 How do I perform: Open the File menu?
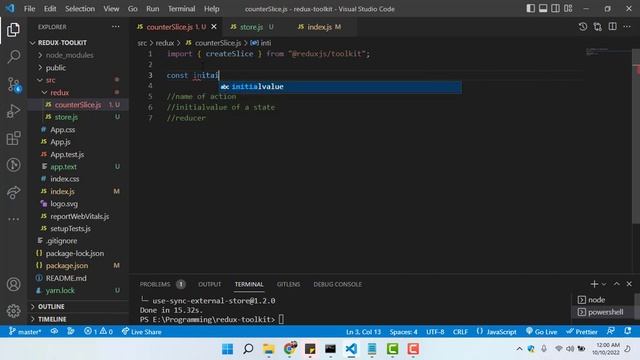pos(29,9)
